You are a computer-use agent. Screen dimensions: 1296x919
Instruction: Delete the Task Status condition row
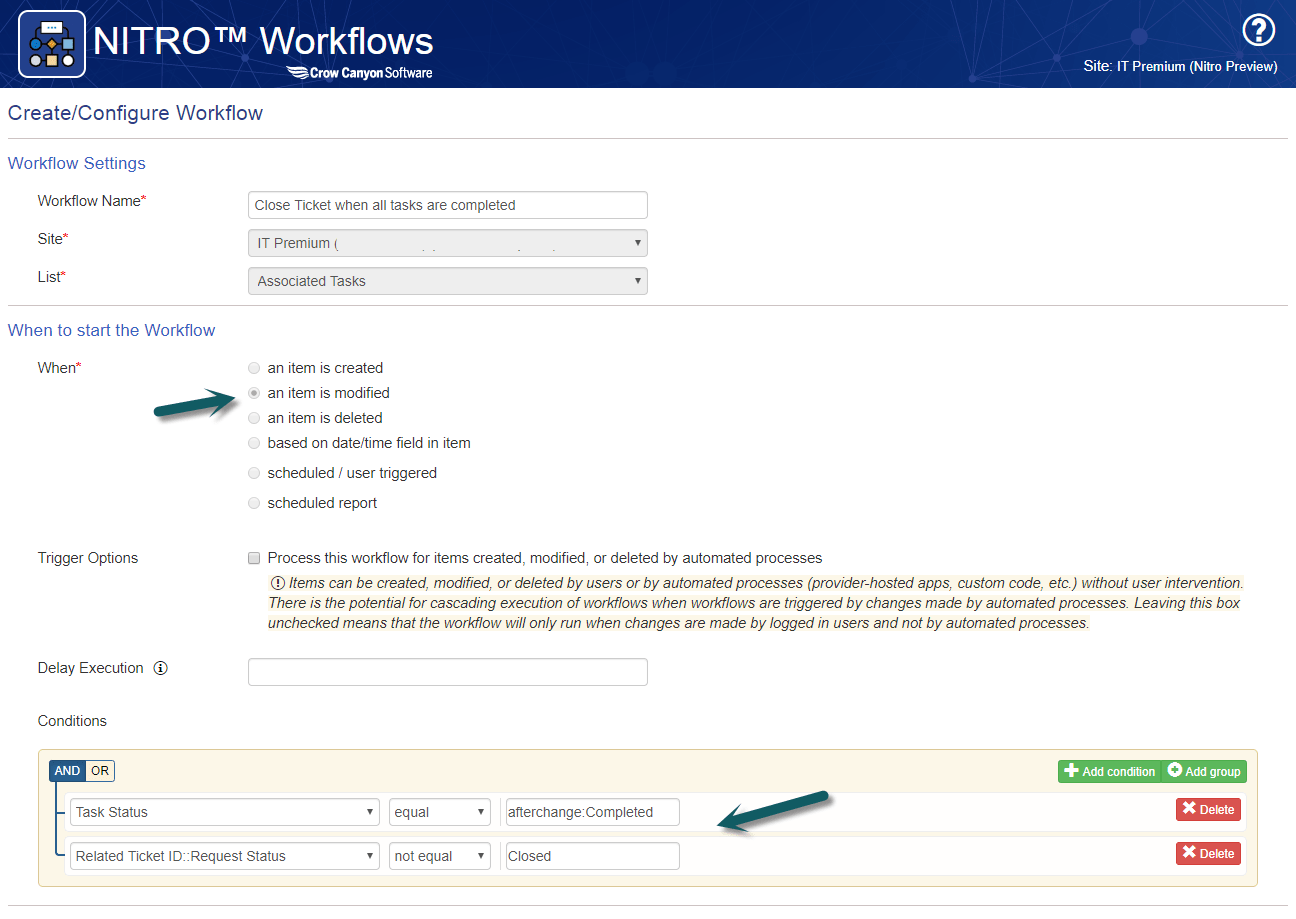point(1208,809)
